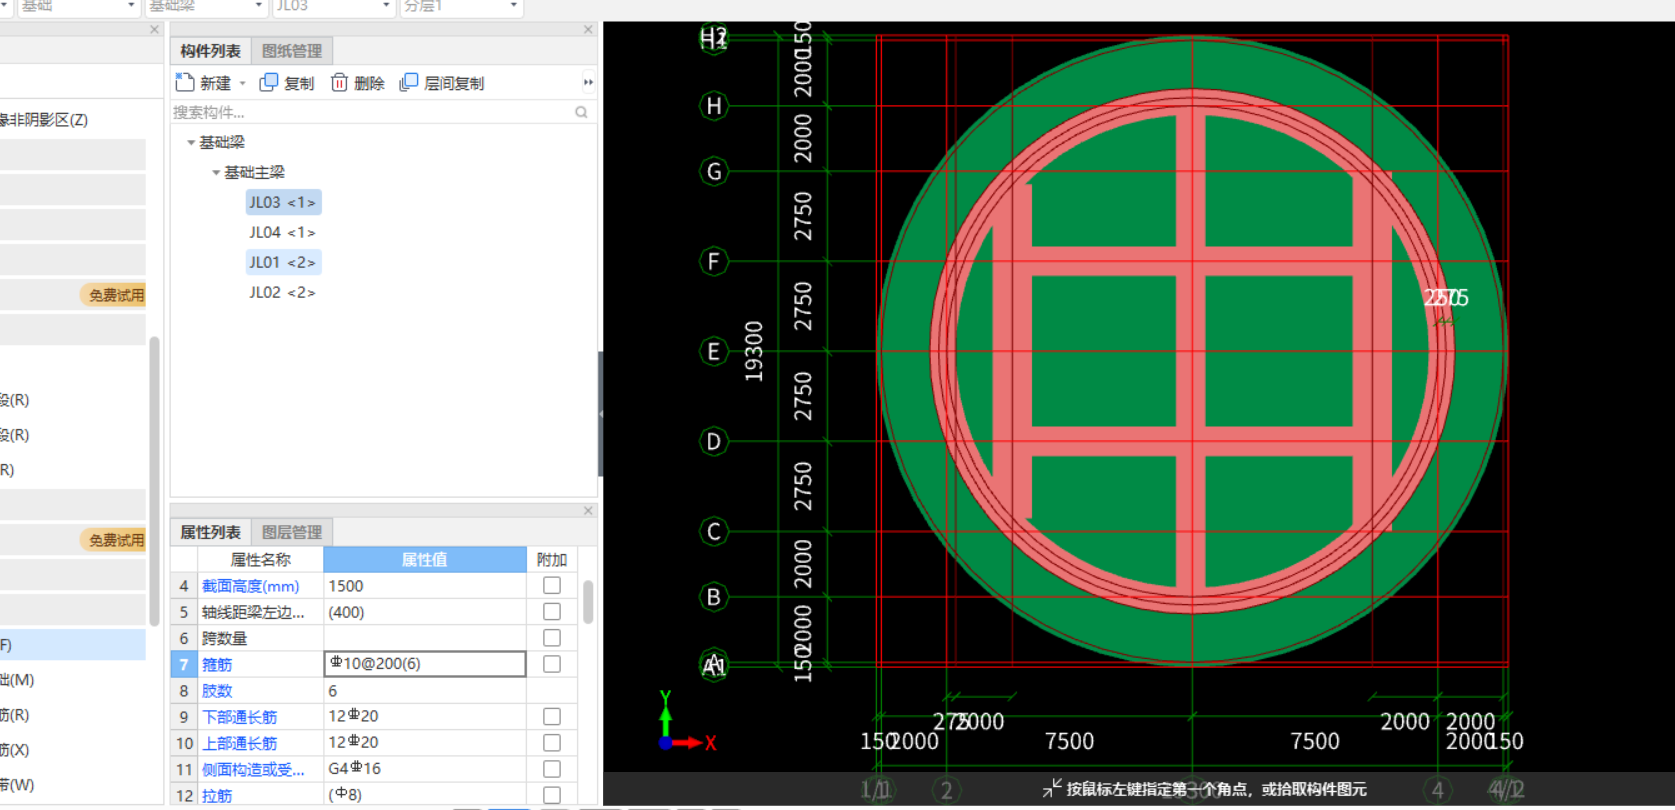Switch to the 构件列表 tab
Image resolution: width=1675 pixels, height=810 pixels.
pos(210,51)
